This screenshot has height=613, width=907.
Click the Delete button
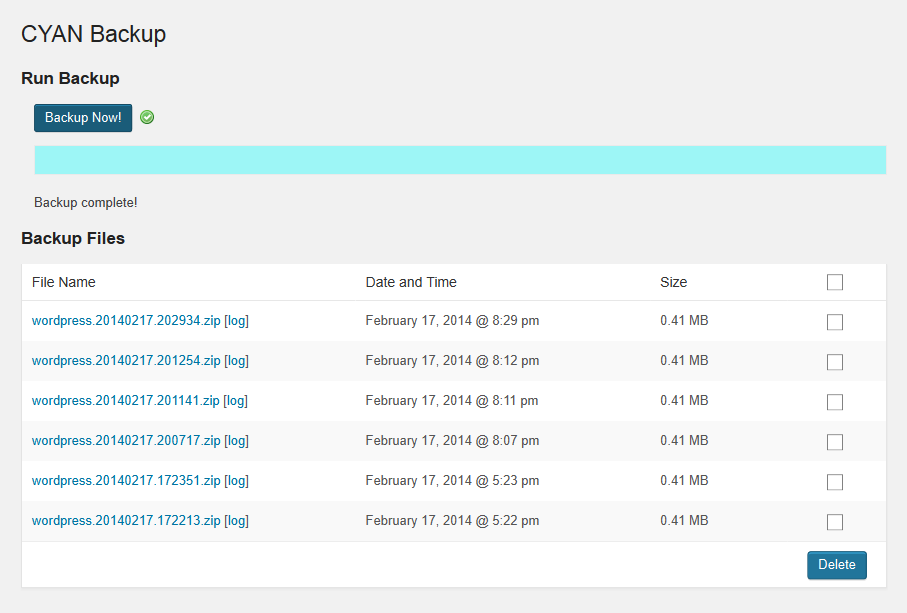836,565
